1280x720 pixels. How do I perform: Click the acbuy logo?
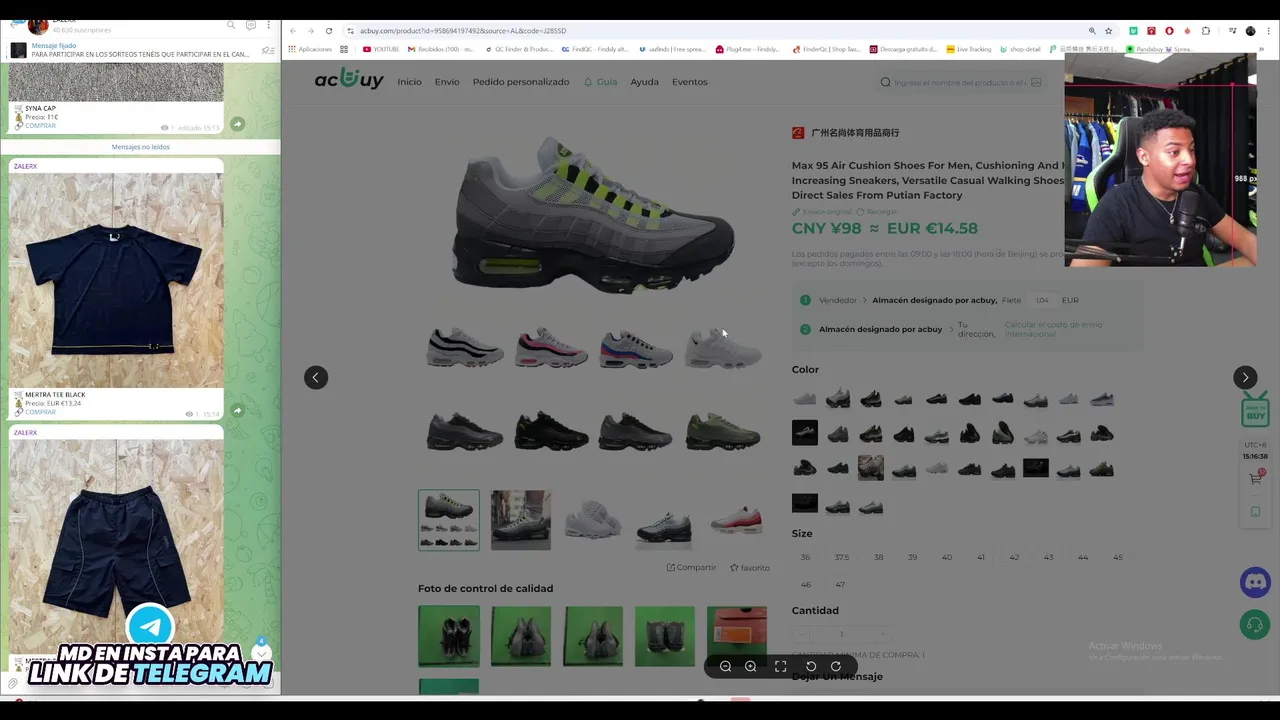(x=349, y=80)
